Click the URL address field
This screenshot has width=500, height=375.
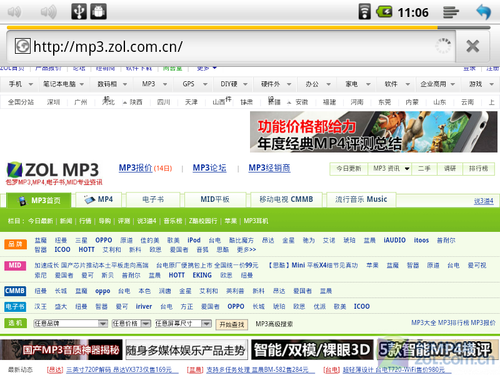click(231, 46)
